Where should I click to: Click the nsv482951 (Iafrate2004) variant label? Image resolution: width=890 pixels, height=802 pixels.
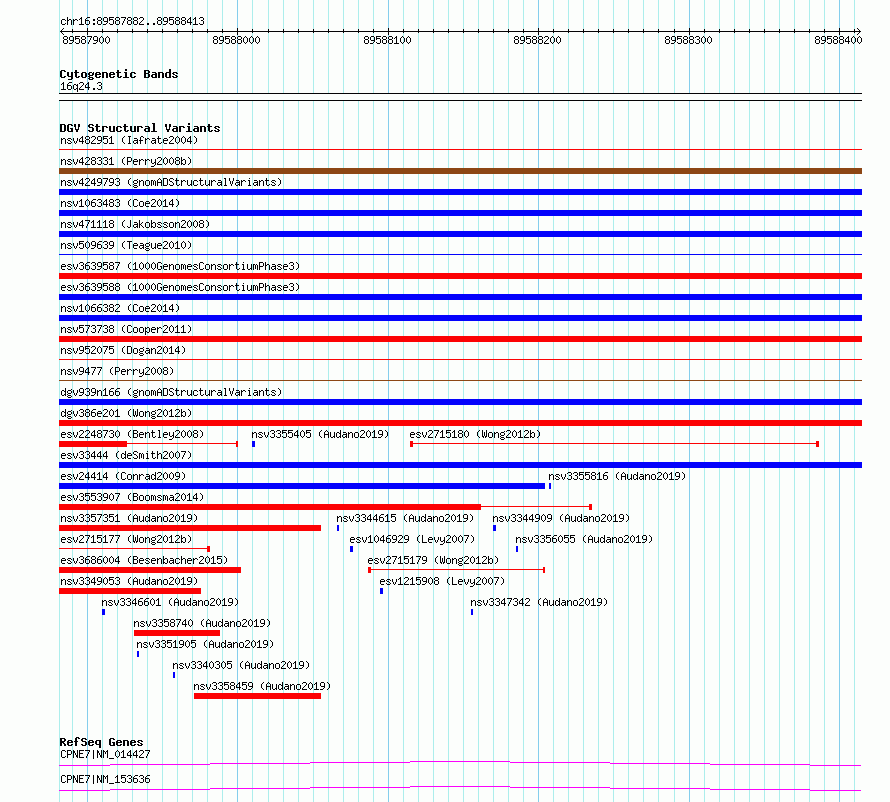(129, 140)
